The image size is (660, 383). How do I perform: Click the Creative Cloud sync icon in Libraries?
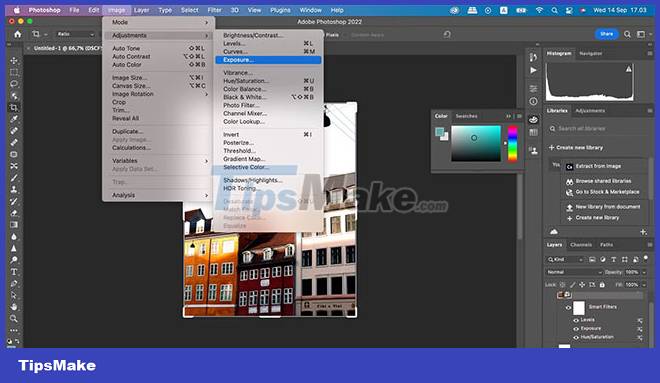(x=554, y=232)
